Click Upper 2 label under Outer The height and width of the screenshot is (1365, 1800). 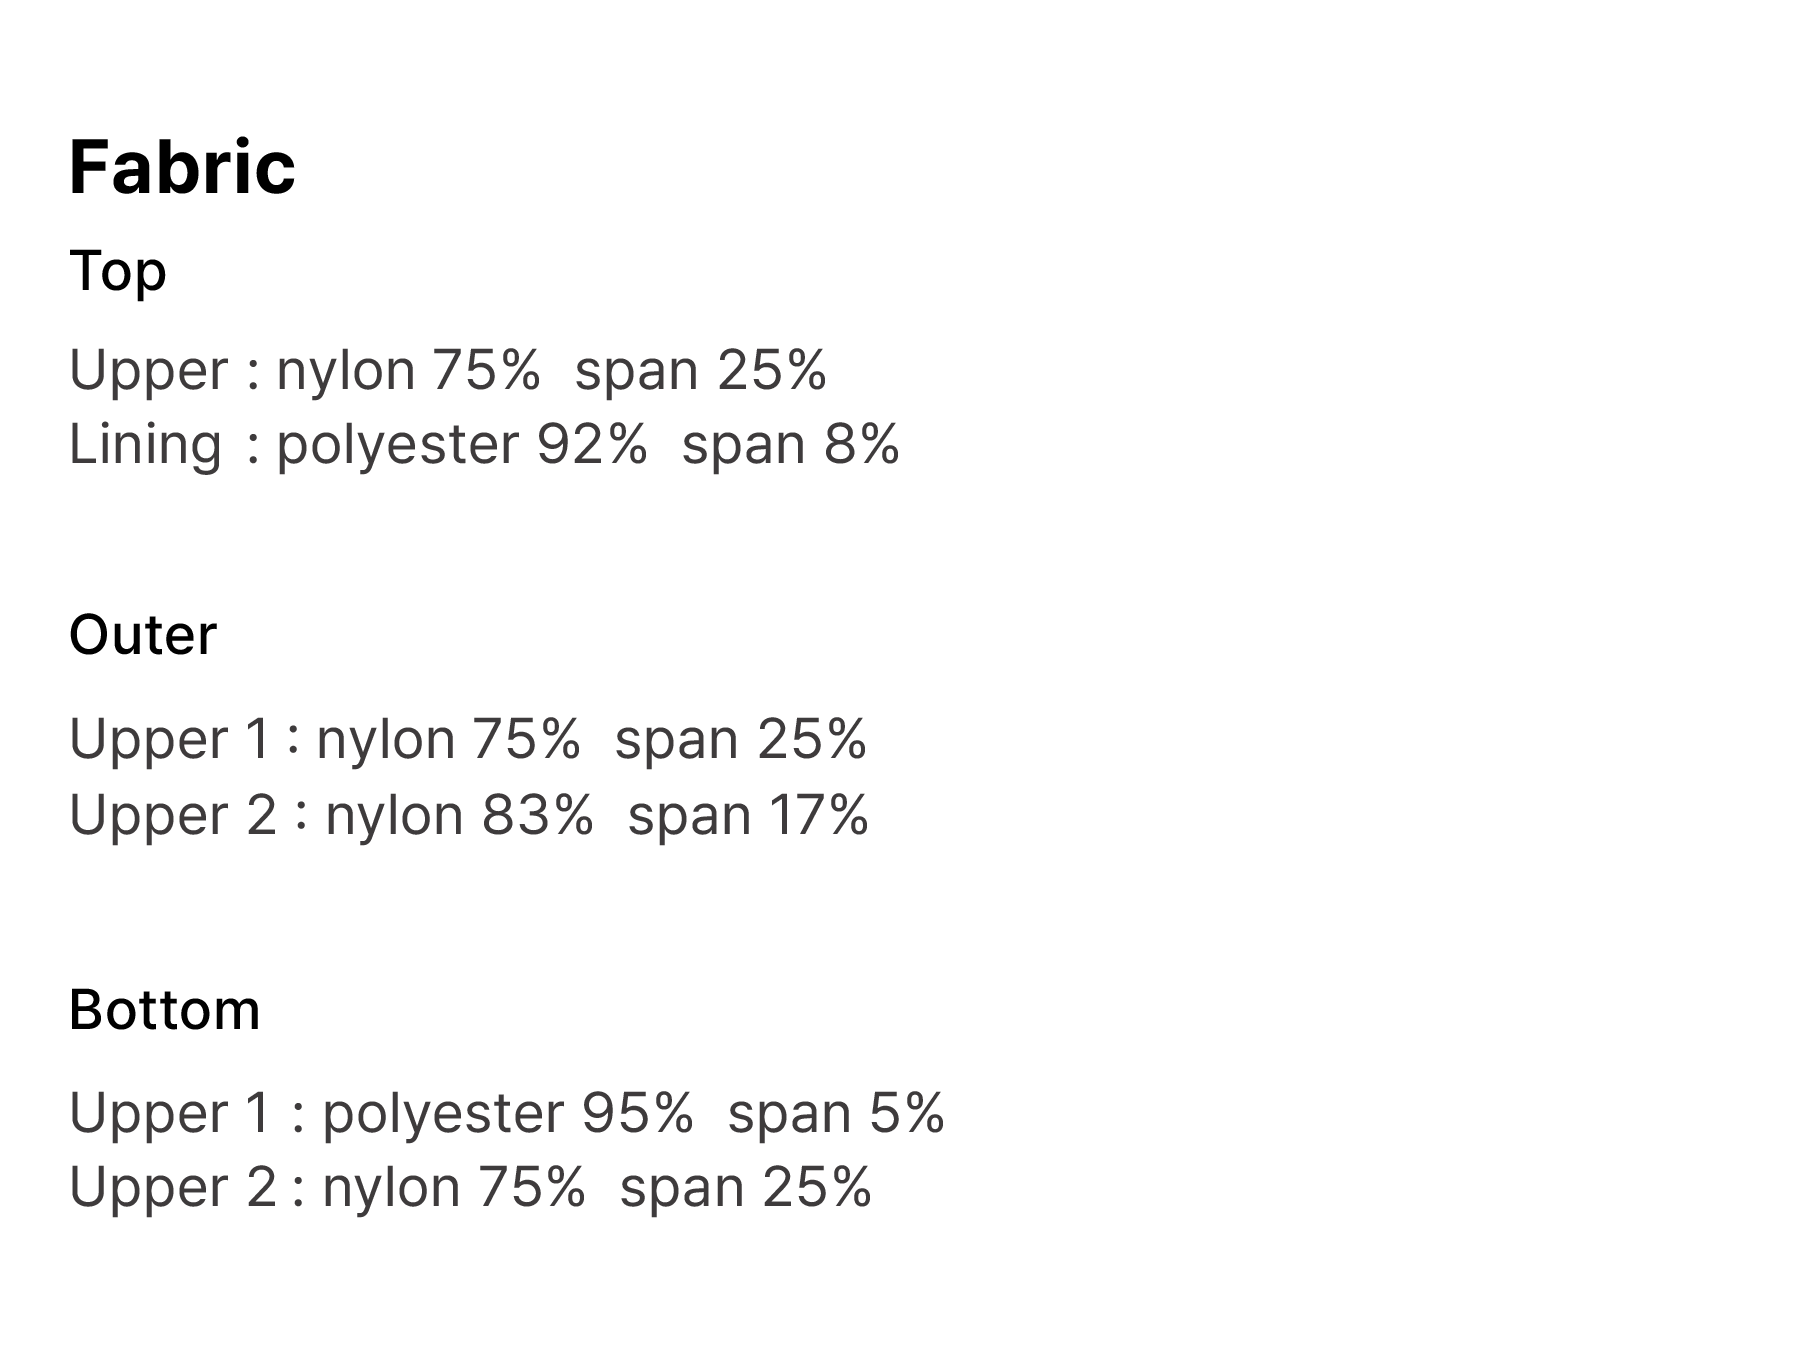172,814
